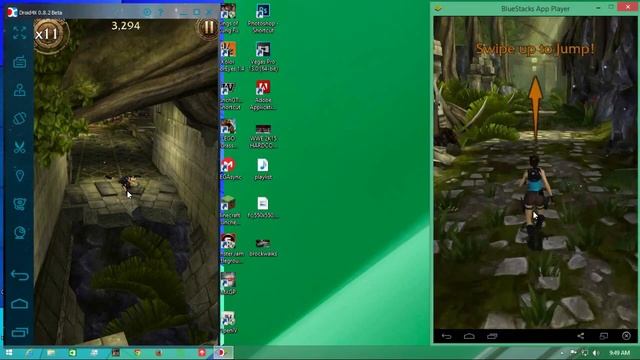Open volume control in system tray
This screenshot has width=640, height=360.
point(596,353)
